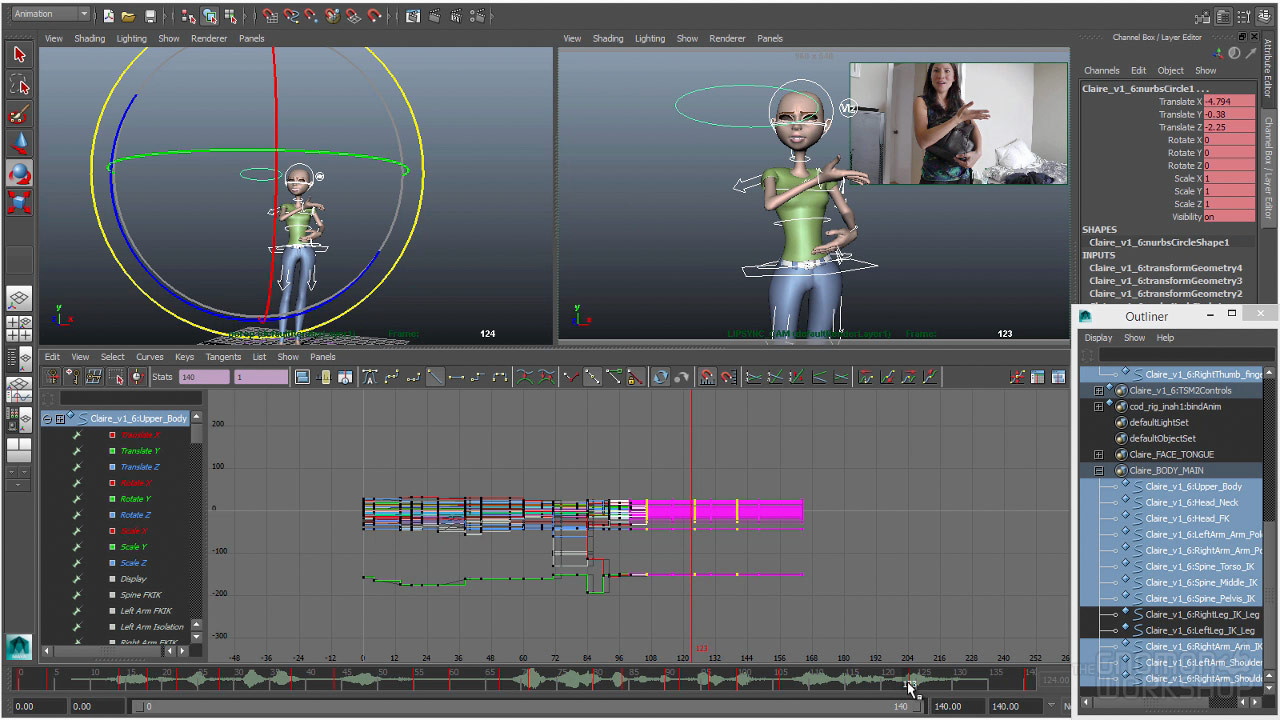Open the Tangents menu in the Graph Editor

point(223,357)
